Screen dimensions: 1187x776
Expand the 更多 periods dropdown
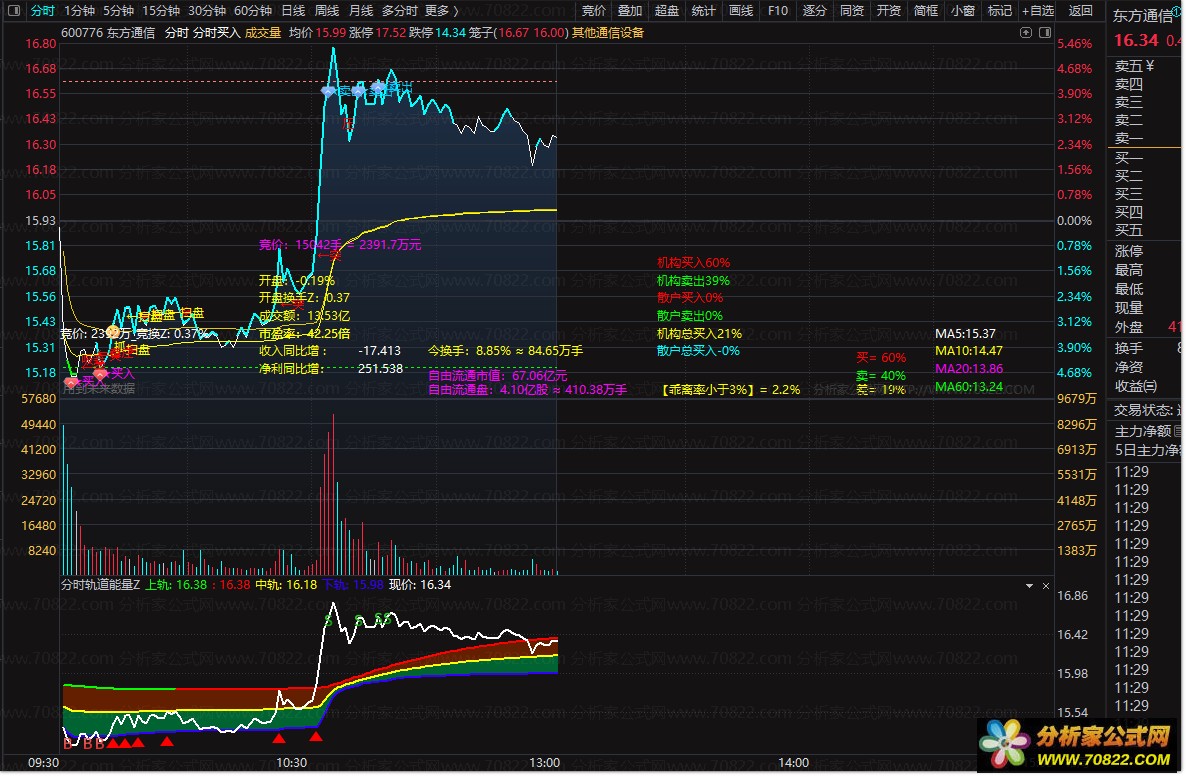tap(441, 11)
